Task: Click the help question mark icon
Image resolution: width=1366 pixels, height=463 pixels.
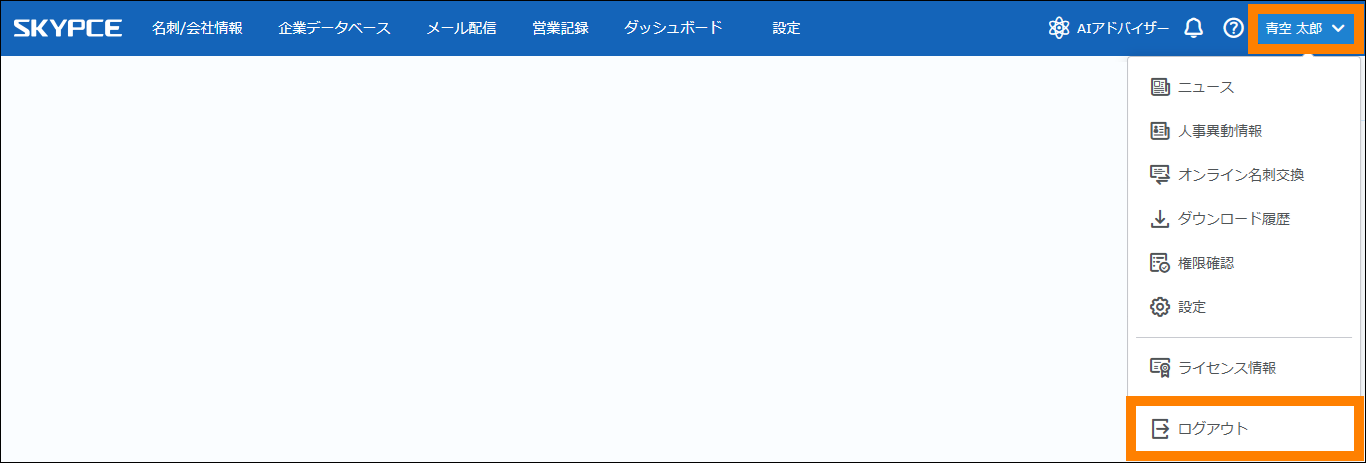Action: pos(1233,28)
